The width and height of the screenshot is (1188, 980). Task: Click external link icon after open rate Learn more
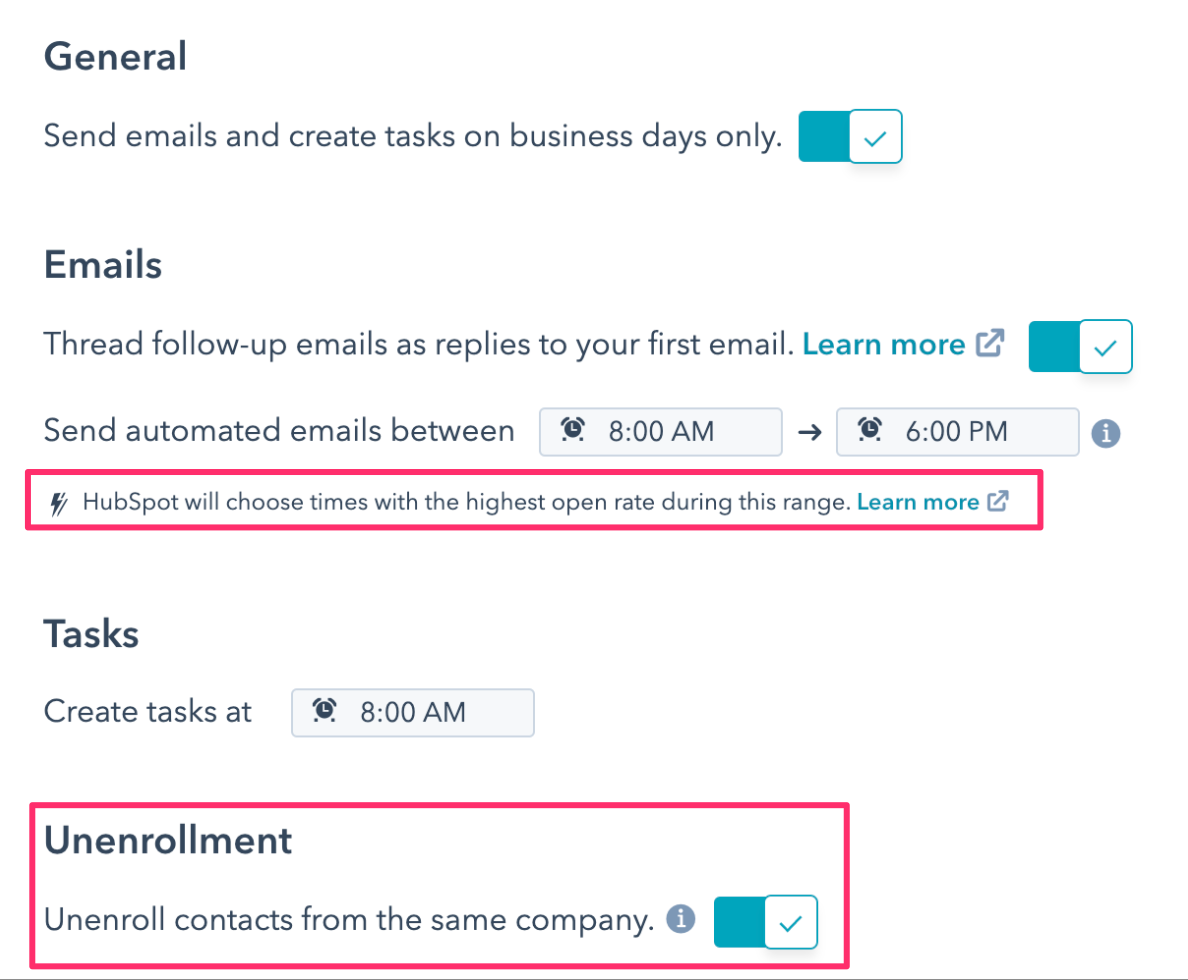coord(997,502)
